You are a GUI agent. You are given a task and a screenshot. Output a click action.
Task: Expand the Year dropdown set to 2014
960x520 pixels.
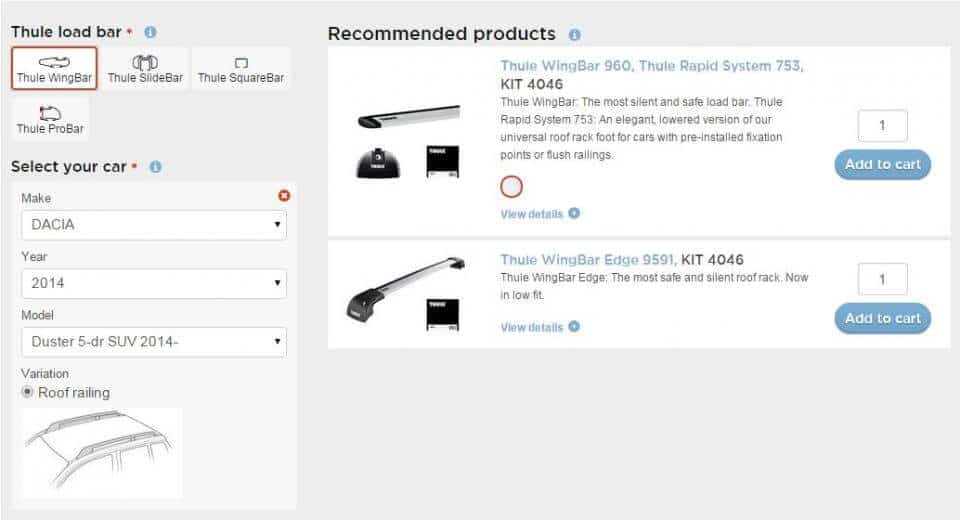pyautogui.click(x=154, y=283)
